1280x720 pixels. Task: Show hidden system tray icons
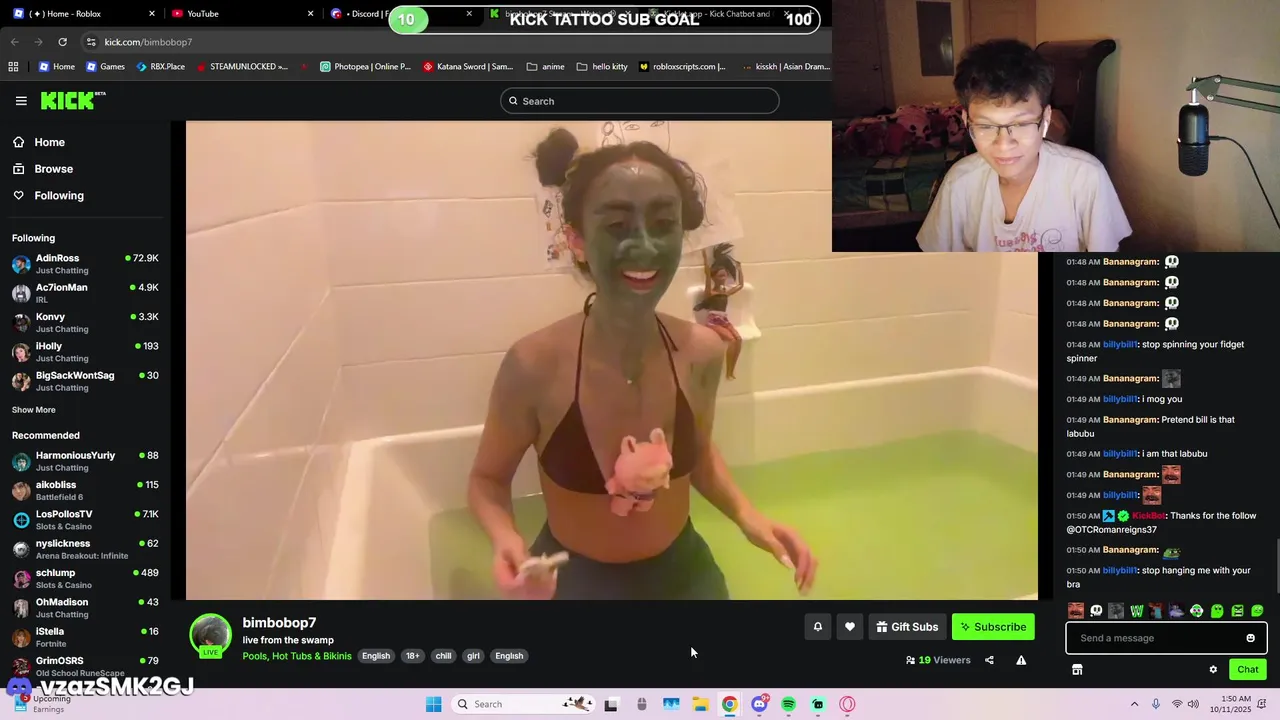[1134, 704]
